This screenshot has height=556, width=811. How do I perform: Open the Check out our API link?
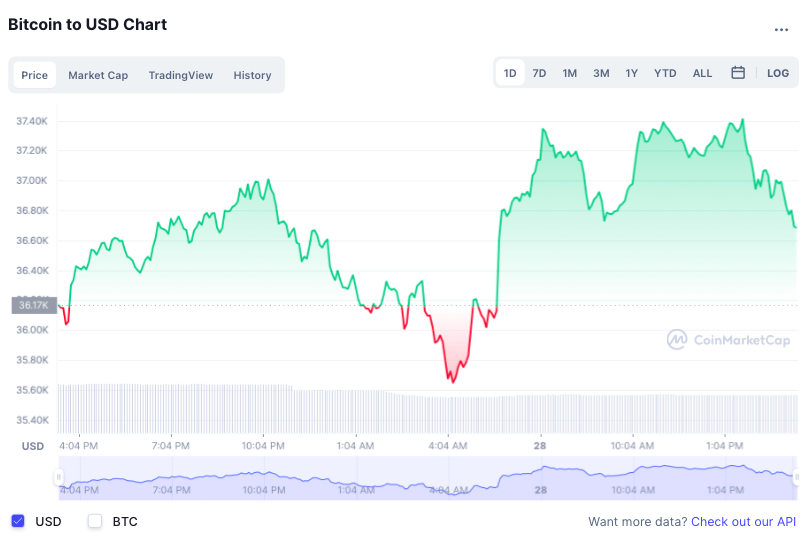(744, 521)
